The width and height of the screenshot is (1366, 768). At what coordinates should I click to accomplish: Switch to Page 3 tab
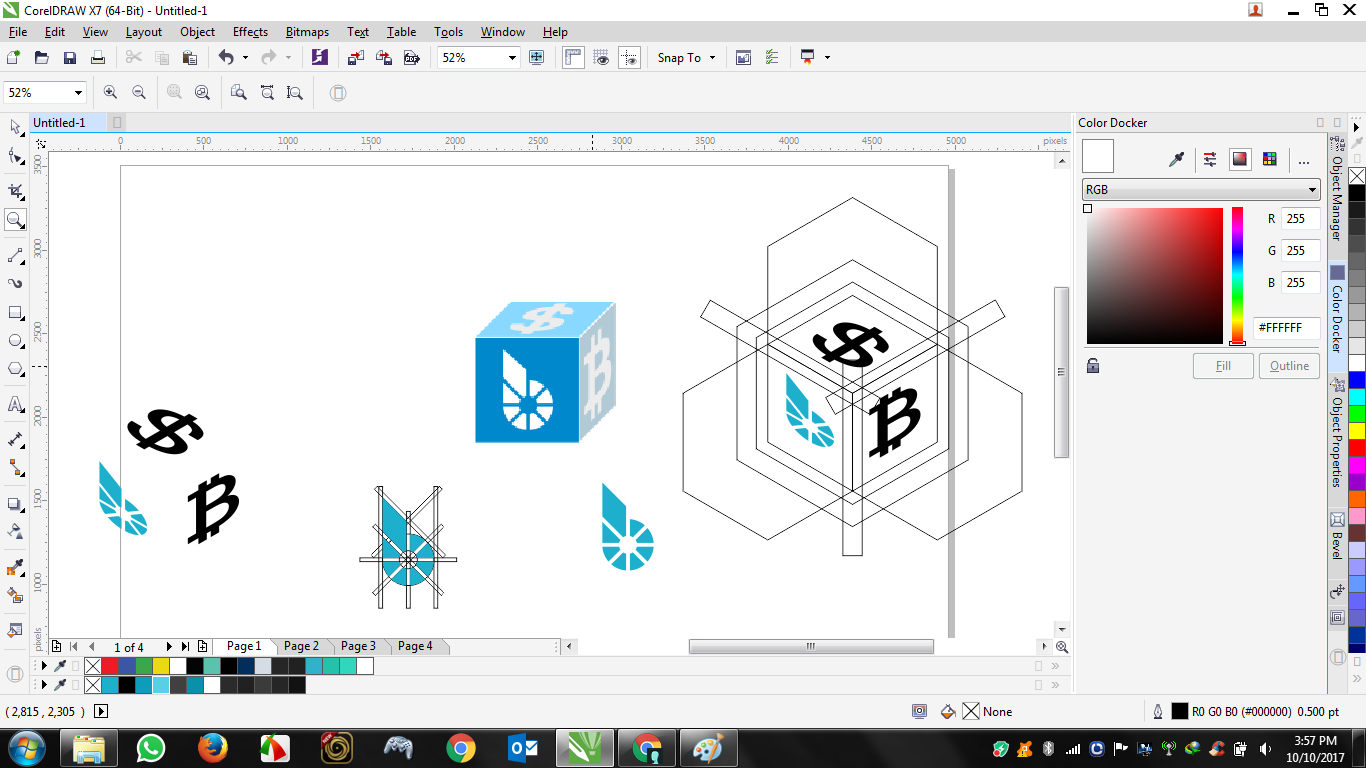(358, 646)
